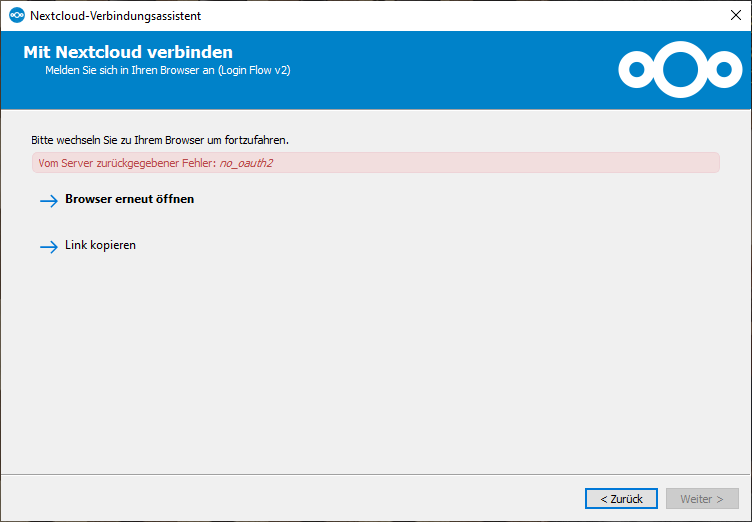The height and width of the screenshot is (522, 752).
Task: Click the Nextcloud-Verbindungsassistent window title text
Action: (x=116, y=16)
